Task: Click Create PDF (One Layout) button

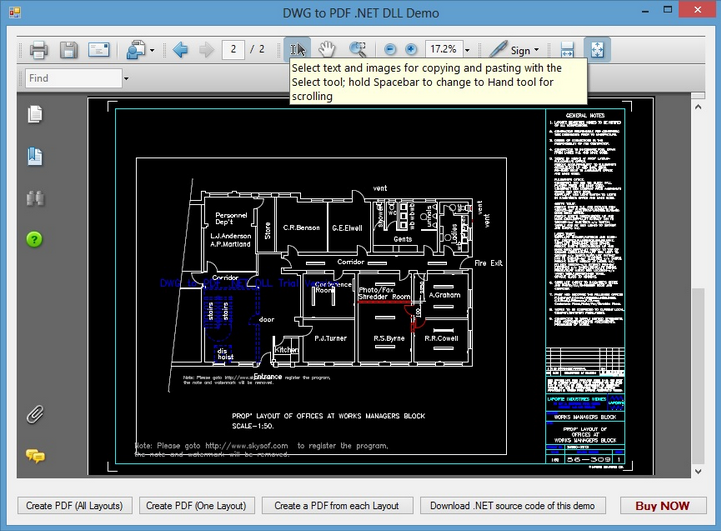Action: [x=196, y=506]
